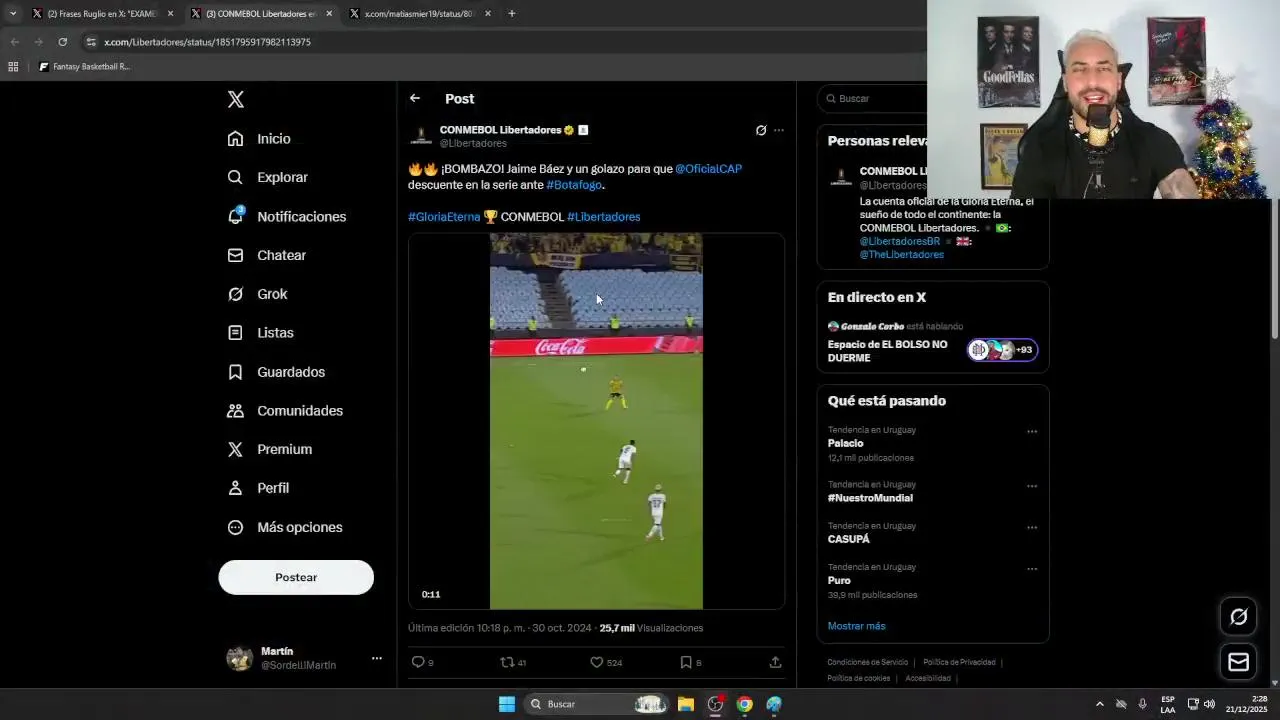Open Perfil person icon
This screenshot has width=1280, height=720.
tap(235, 488)
